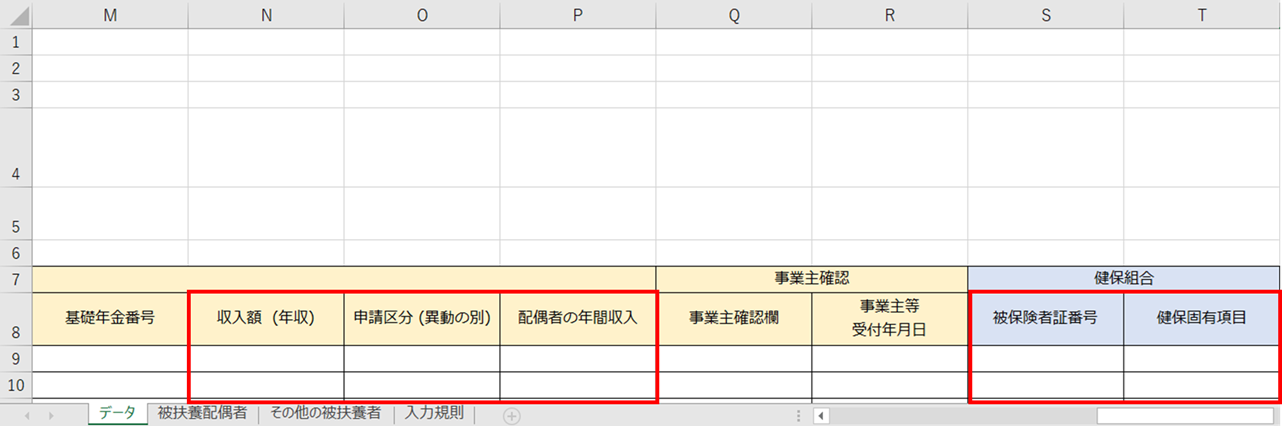Select column R header
This screenshot has height=426, width=1282.
890,15
